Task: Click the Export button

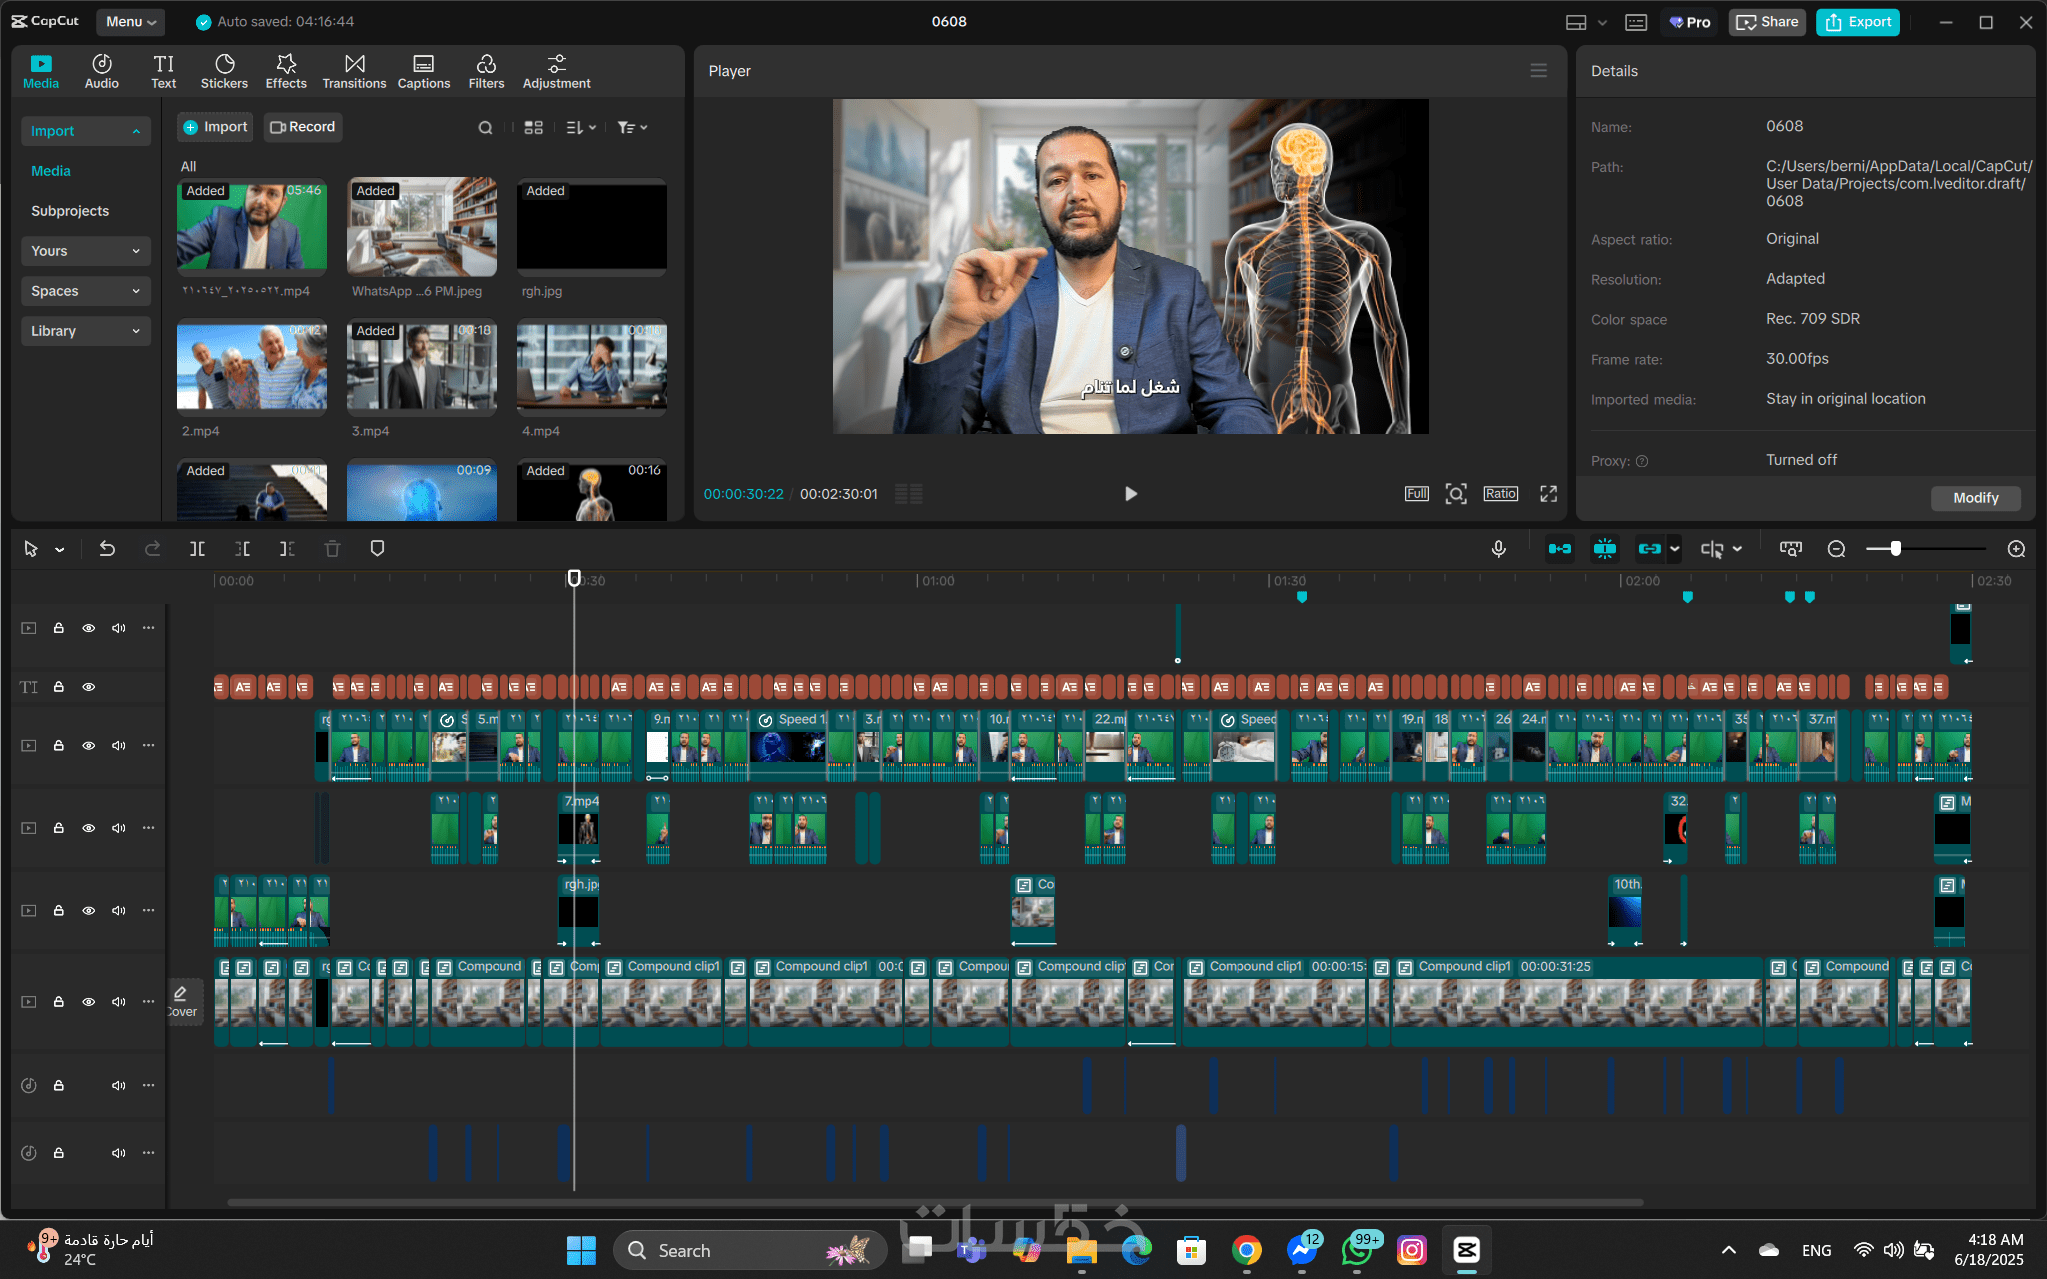Action: pyautogui.click(x=1858, y=22)
